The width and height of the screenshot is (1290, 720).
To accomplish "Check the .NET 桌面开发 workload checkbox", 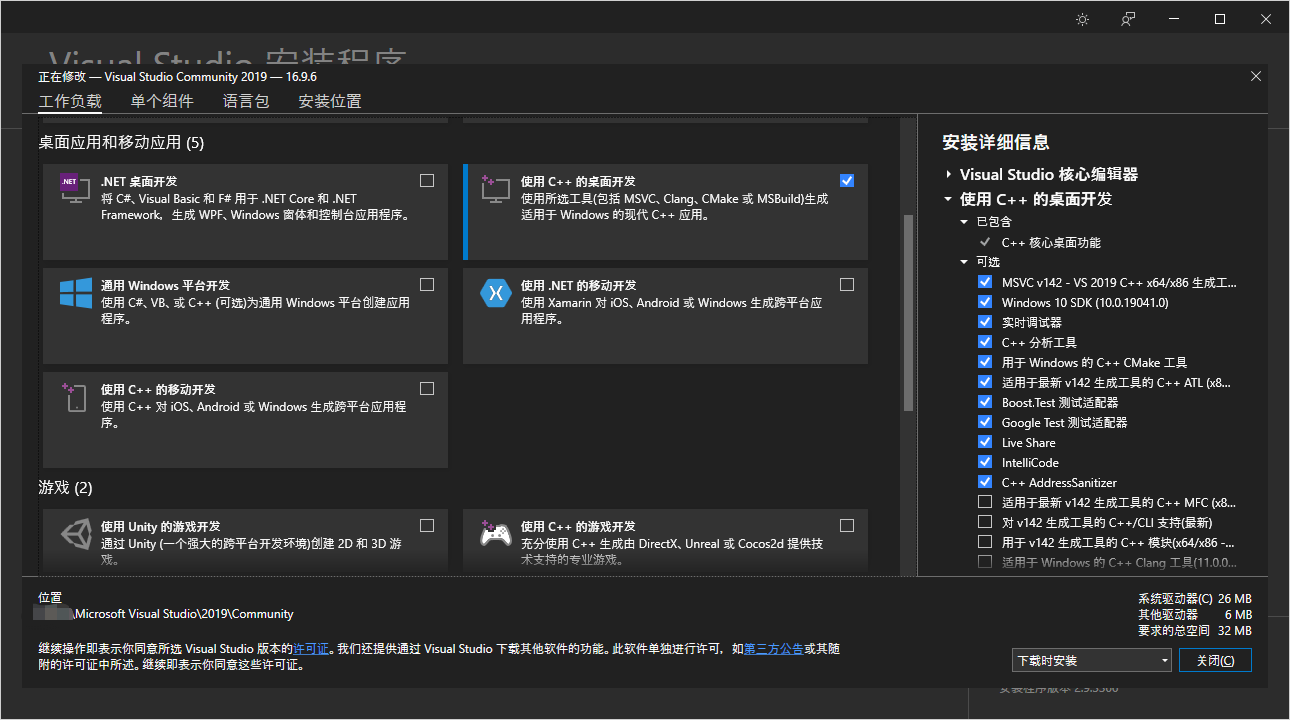I will pos(427,181).
